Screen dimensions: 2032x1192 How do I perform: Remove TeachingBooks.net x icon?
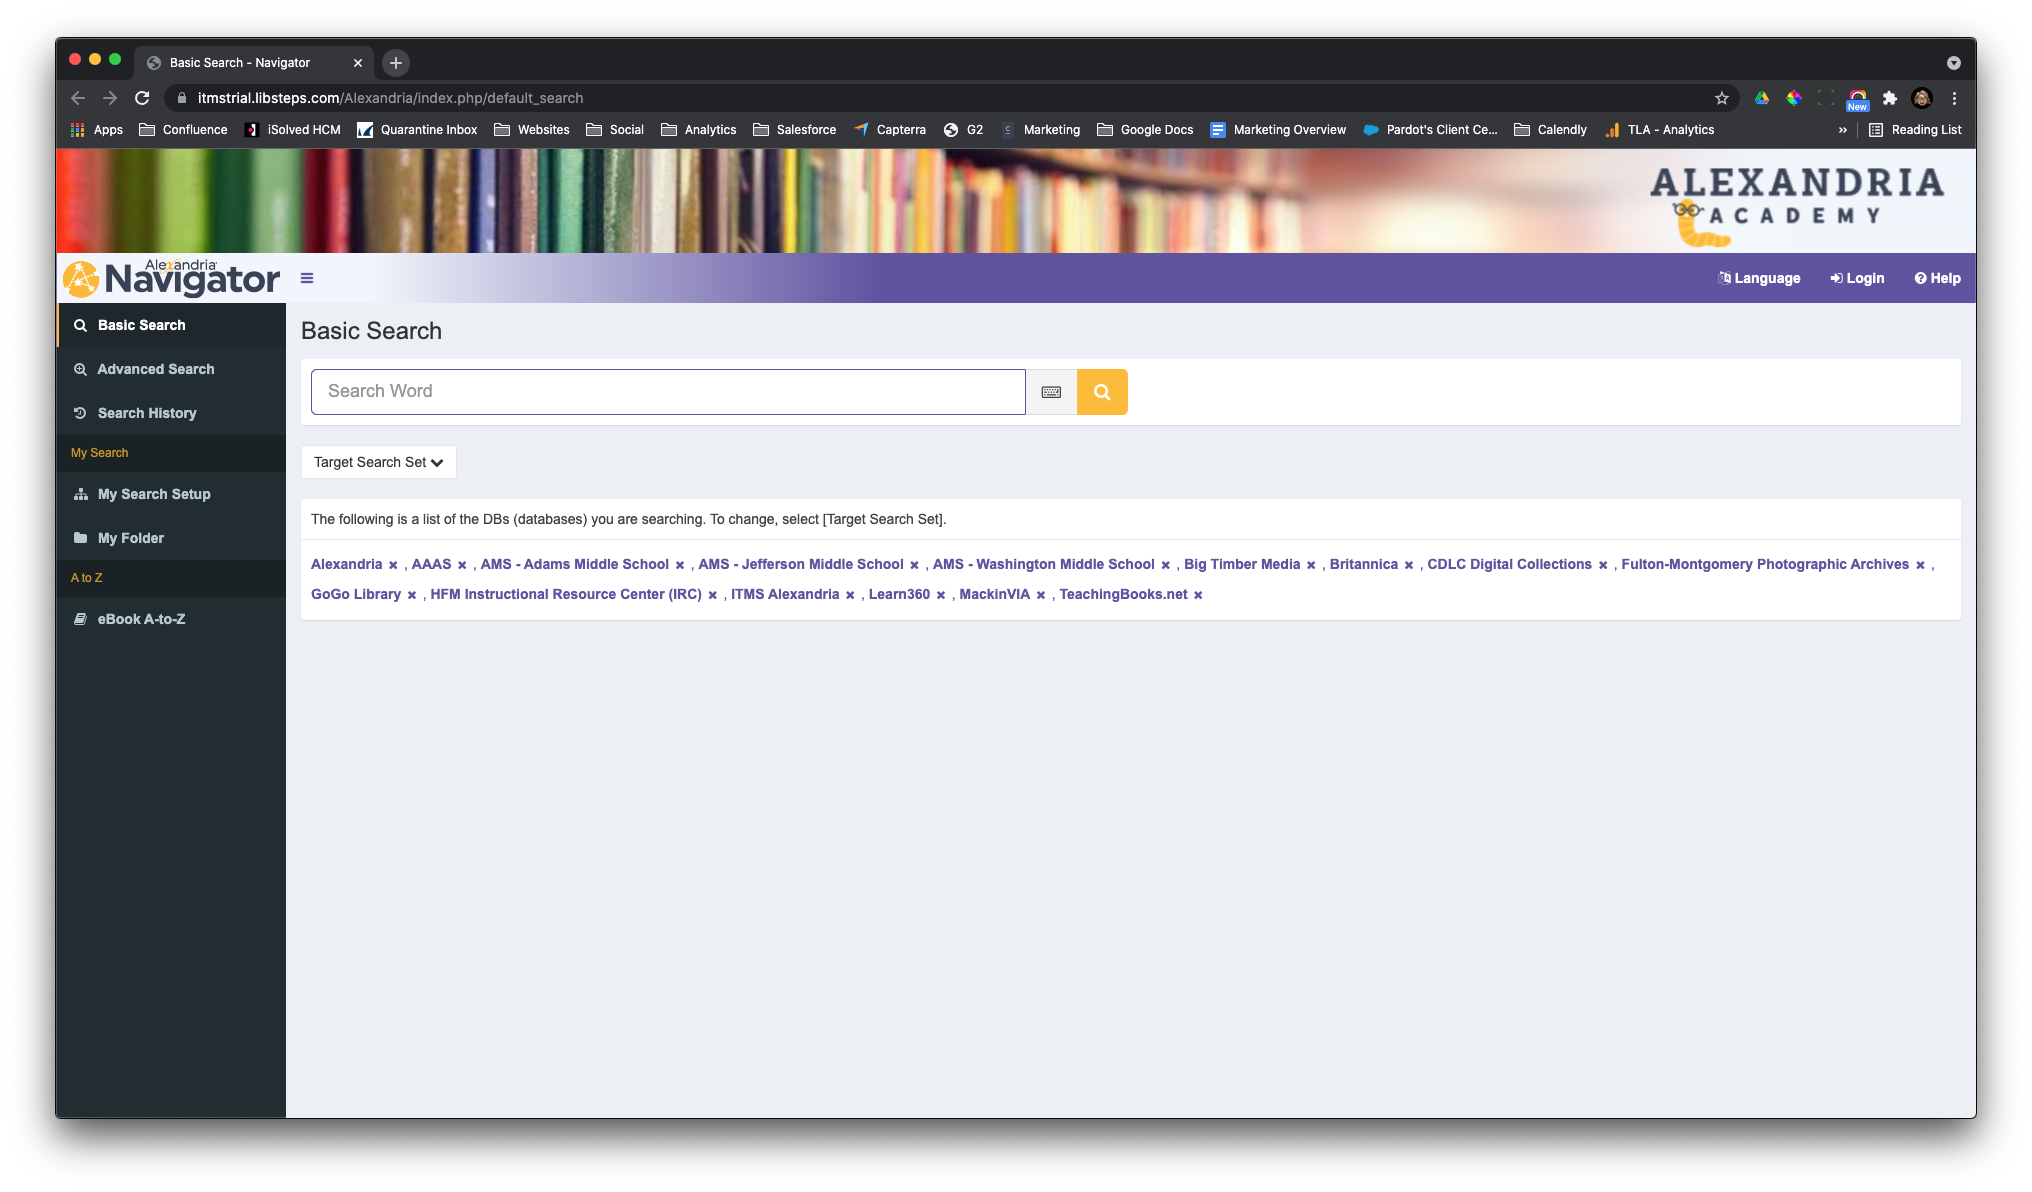[x=1198, y=595]
